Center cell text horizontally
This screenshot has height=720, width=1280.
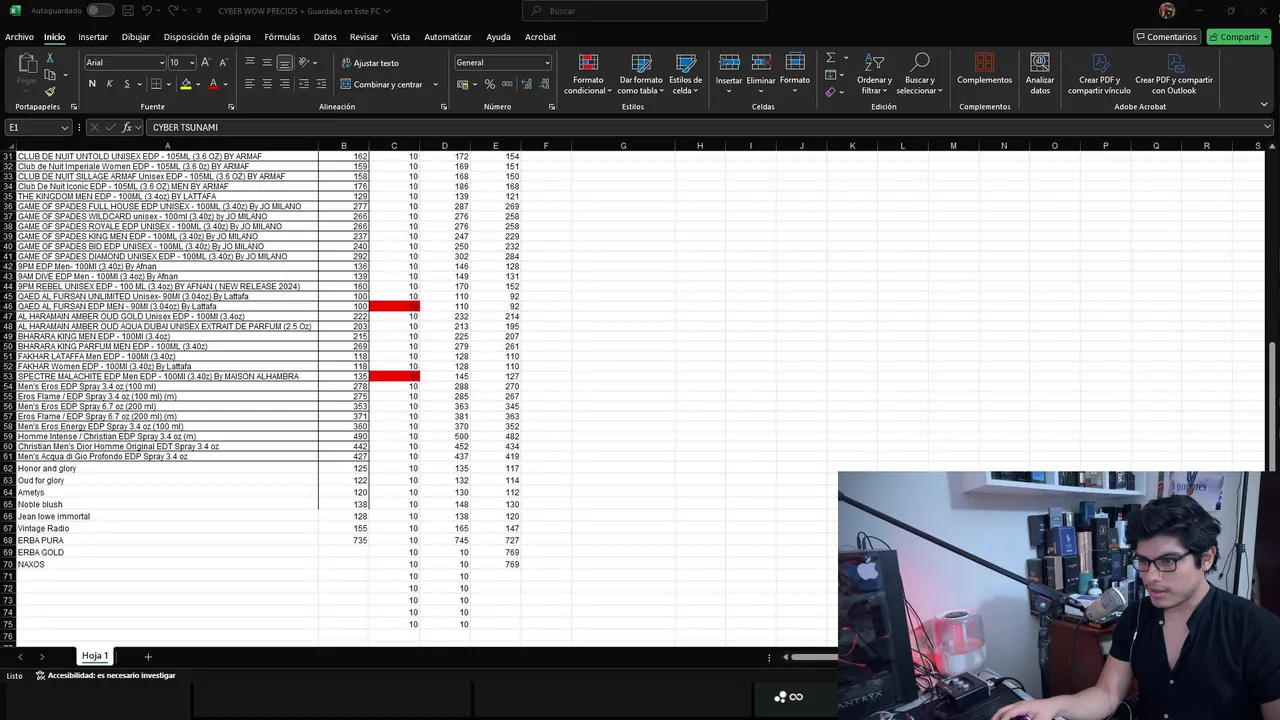pyautogui.click(x=267, y=84)
